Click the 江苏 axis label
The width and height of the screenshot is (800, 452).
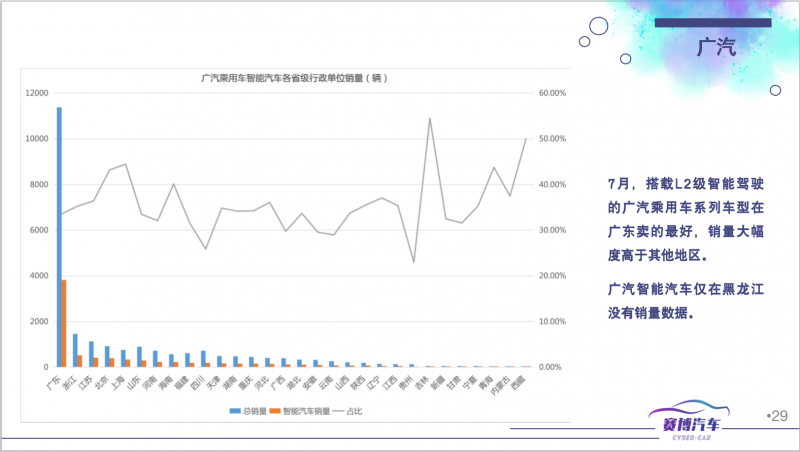[x=85, y=383]
